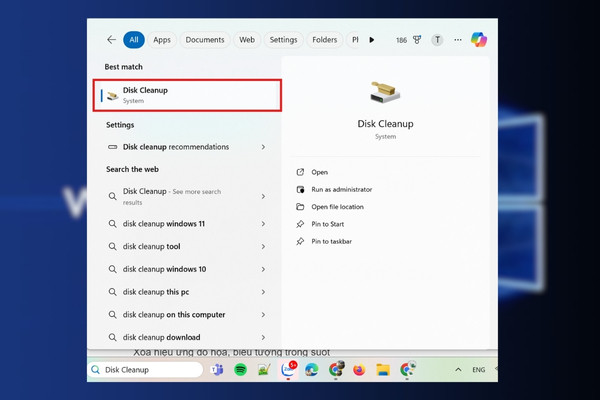Viewport: 600px width, 400px height.
Task: Expand Disk cleanup recommendations chevron
Action: click(x=263, y=147)
